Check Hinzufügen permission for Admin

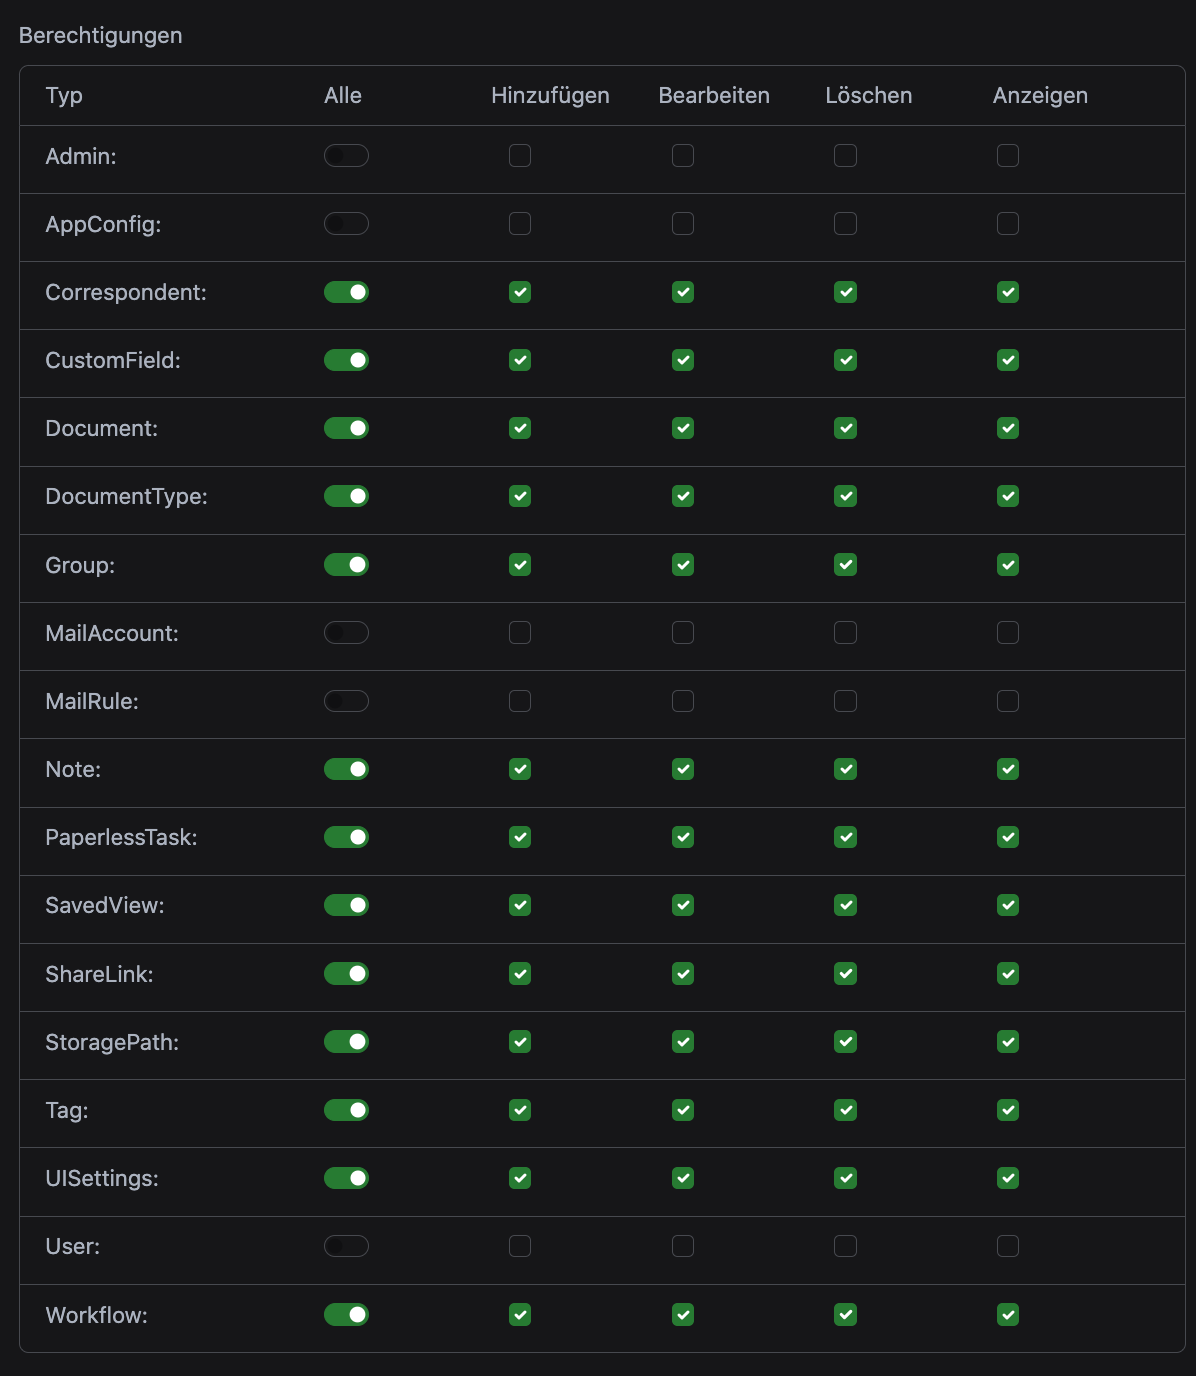[520, 156]
